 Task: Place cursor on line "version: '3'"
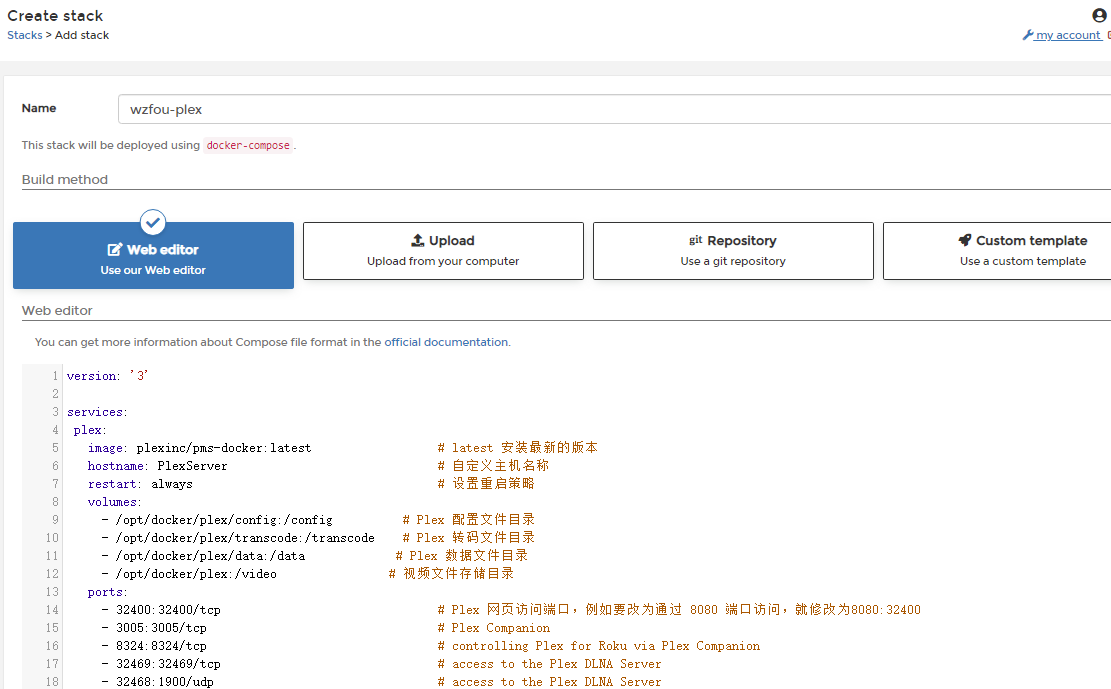107,376
